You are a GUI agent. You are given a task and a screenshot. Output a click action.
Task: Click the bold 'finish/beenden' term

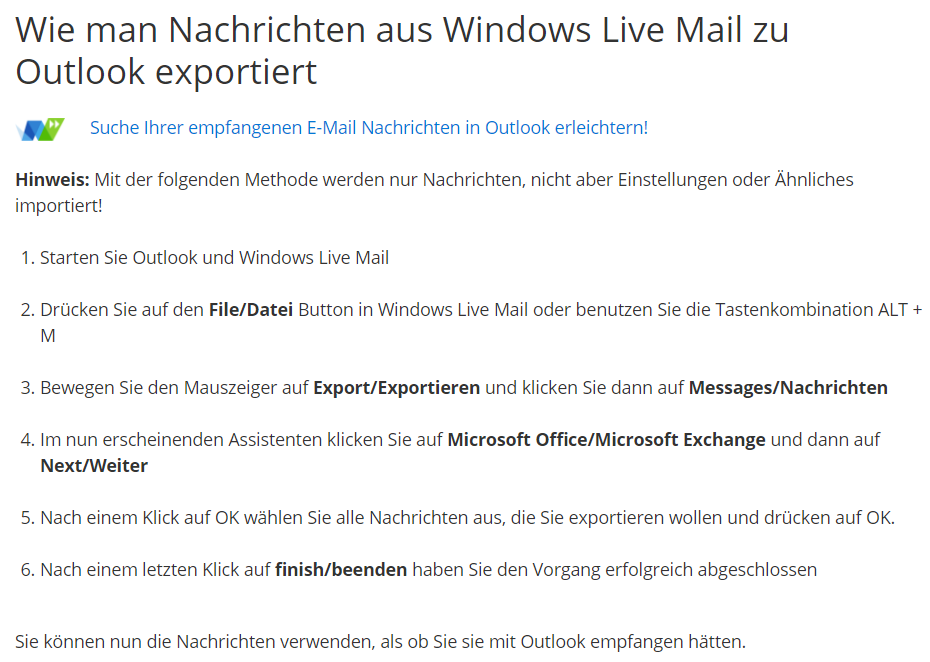click(341, 569)
